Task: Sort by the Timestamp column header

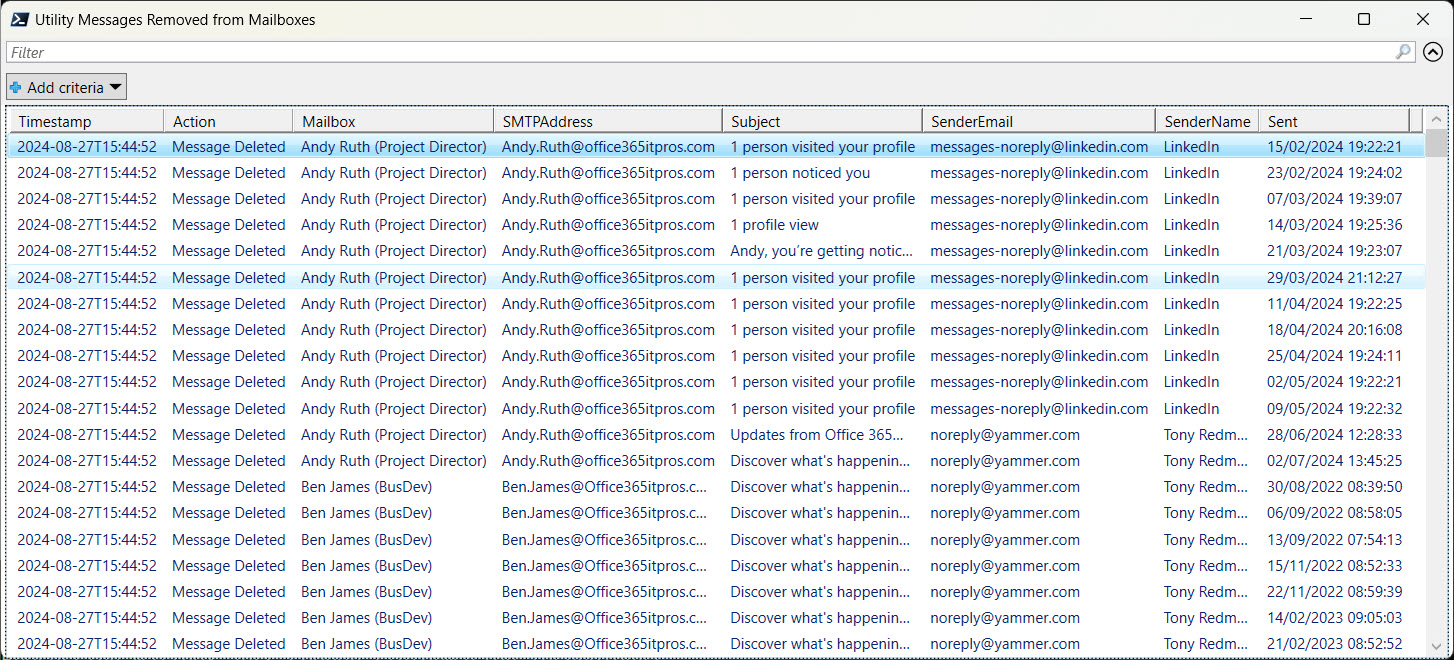Action: click(85, 120)
